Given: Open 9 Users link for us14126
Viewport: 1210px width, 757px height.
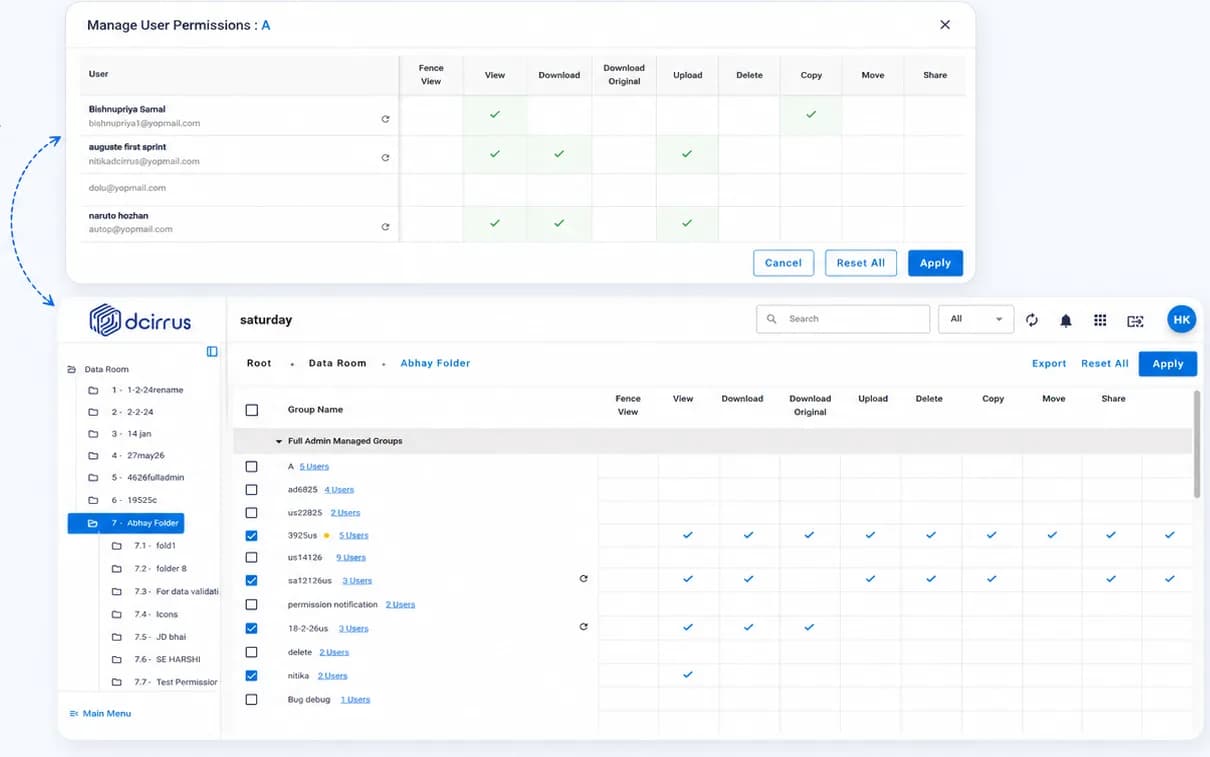Looking at the screenshot, I should 351,558.
